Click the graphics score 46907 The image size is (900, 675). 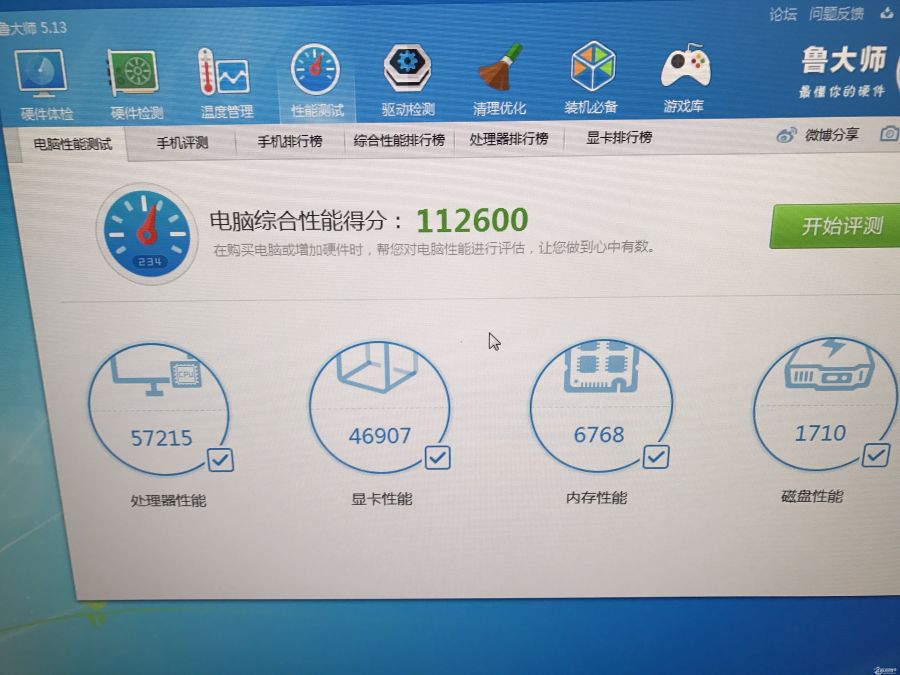coord(380,436)
